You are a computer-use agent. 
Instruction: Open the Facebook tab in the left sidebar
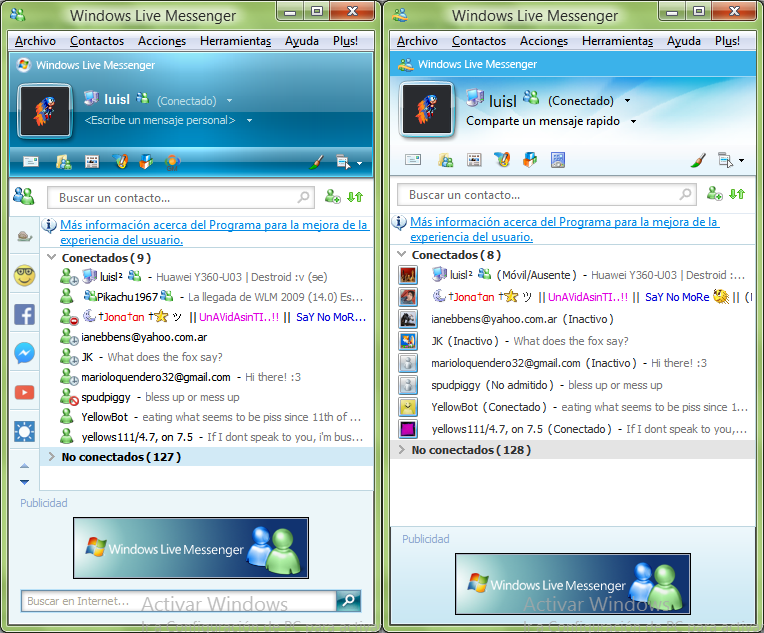tap(24, 315)
